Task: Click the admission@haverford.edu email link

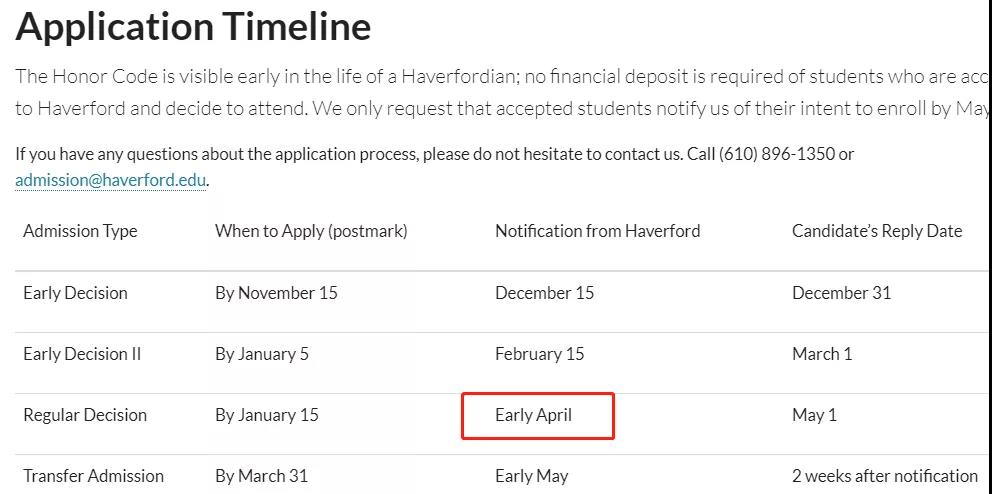Action: [111, 181]
